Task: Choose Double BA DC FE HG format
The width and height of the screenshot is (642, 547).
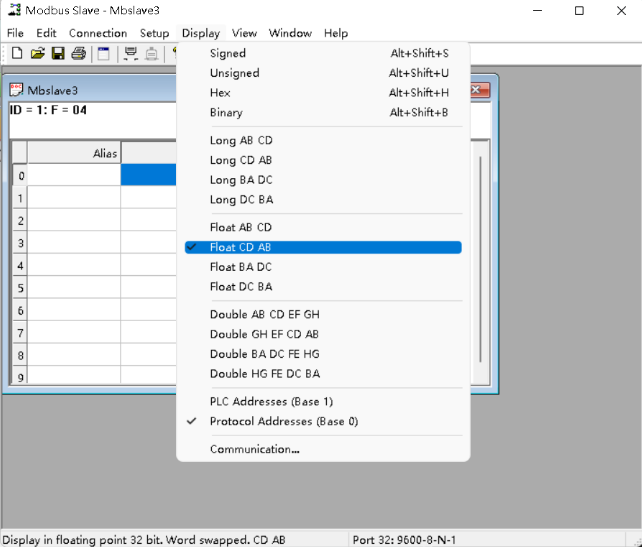Action: coord(323,354)
